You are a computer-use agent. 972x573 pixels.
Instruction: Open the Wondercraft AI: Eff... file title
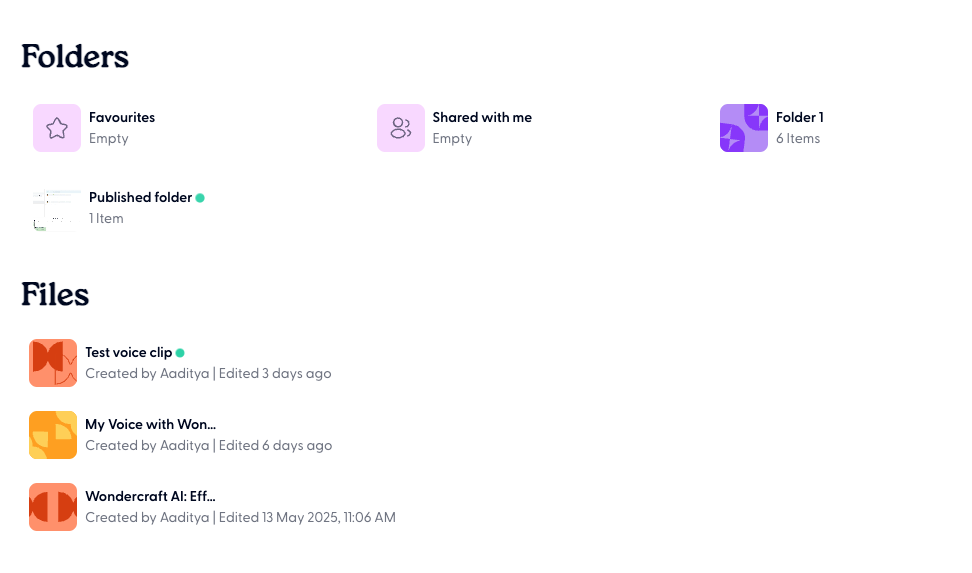pos(151,496)
